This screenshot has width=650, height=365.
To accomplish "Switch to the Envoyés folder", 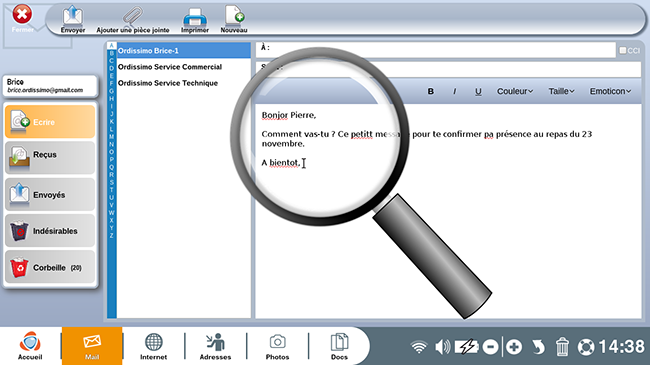I will (50, 194).
